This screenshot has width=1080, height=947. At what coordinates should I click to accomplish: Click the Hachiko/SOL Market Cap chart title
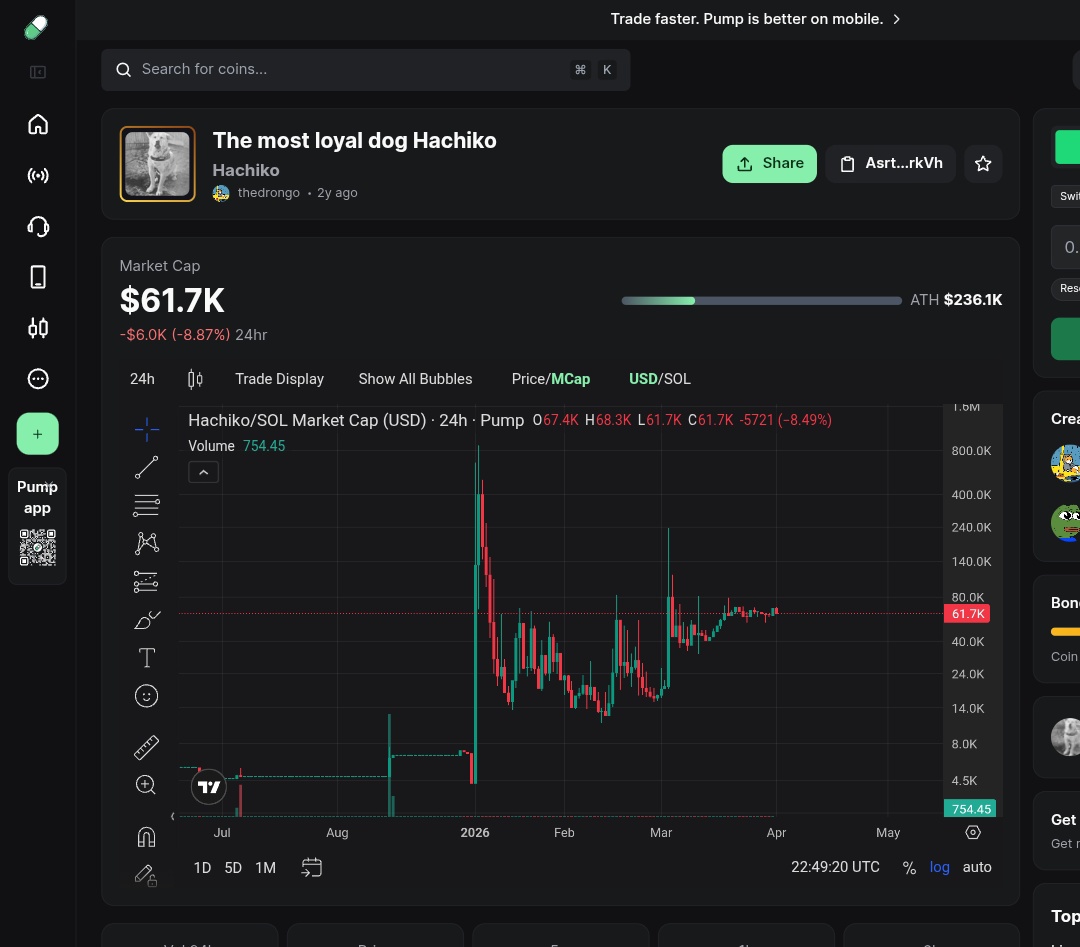(x=356, y=420)
